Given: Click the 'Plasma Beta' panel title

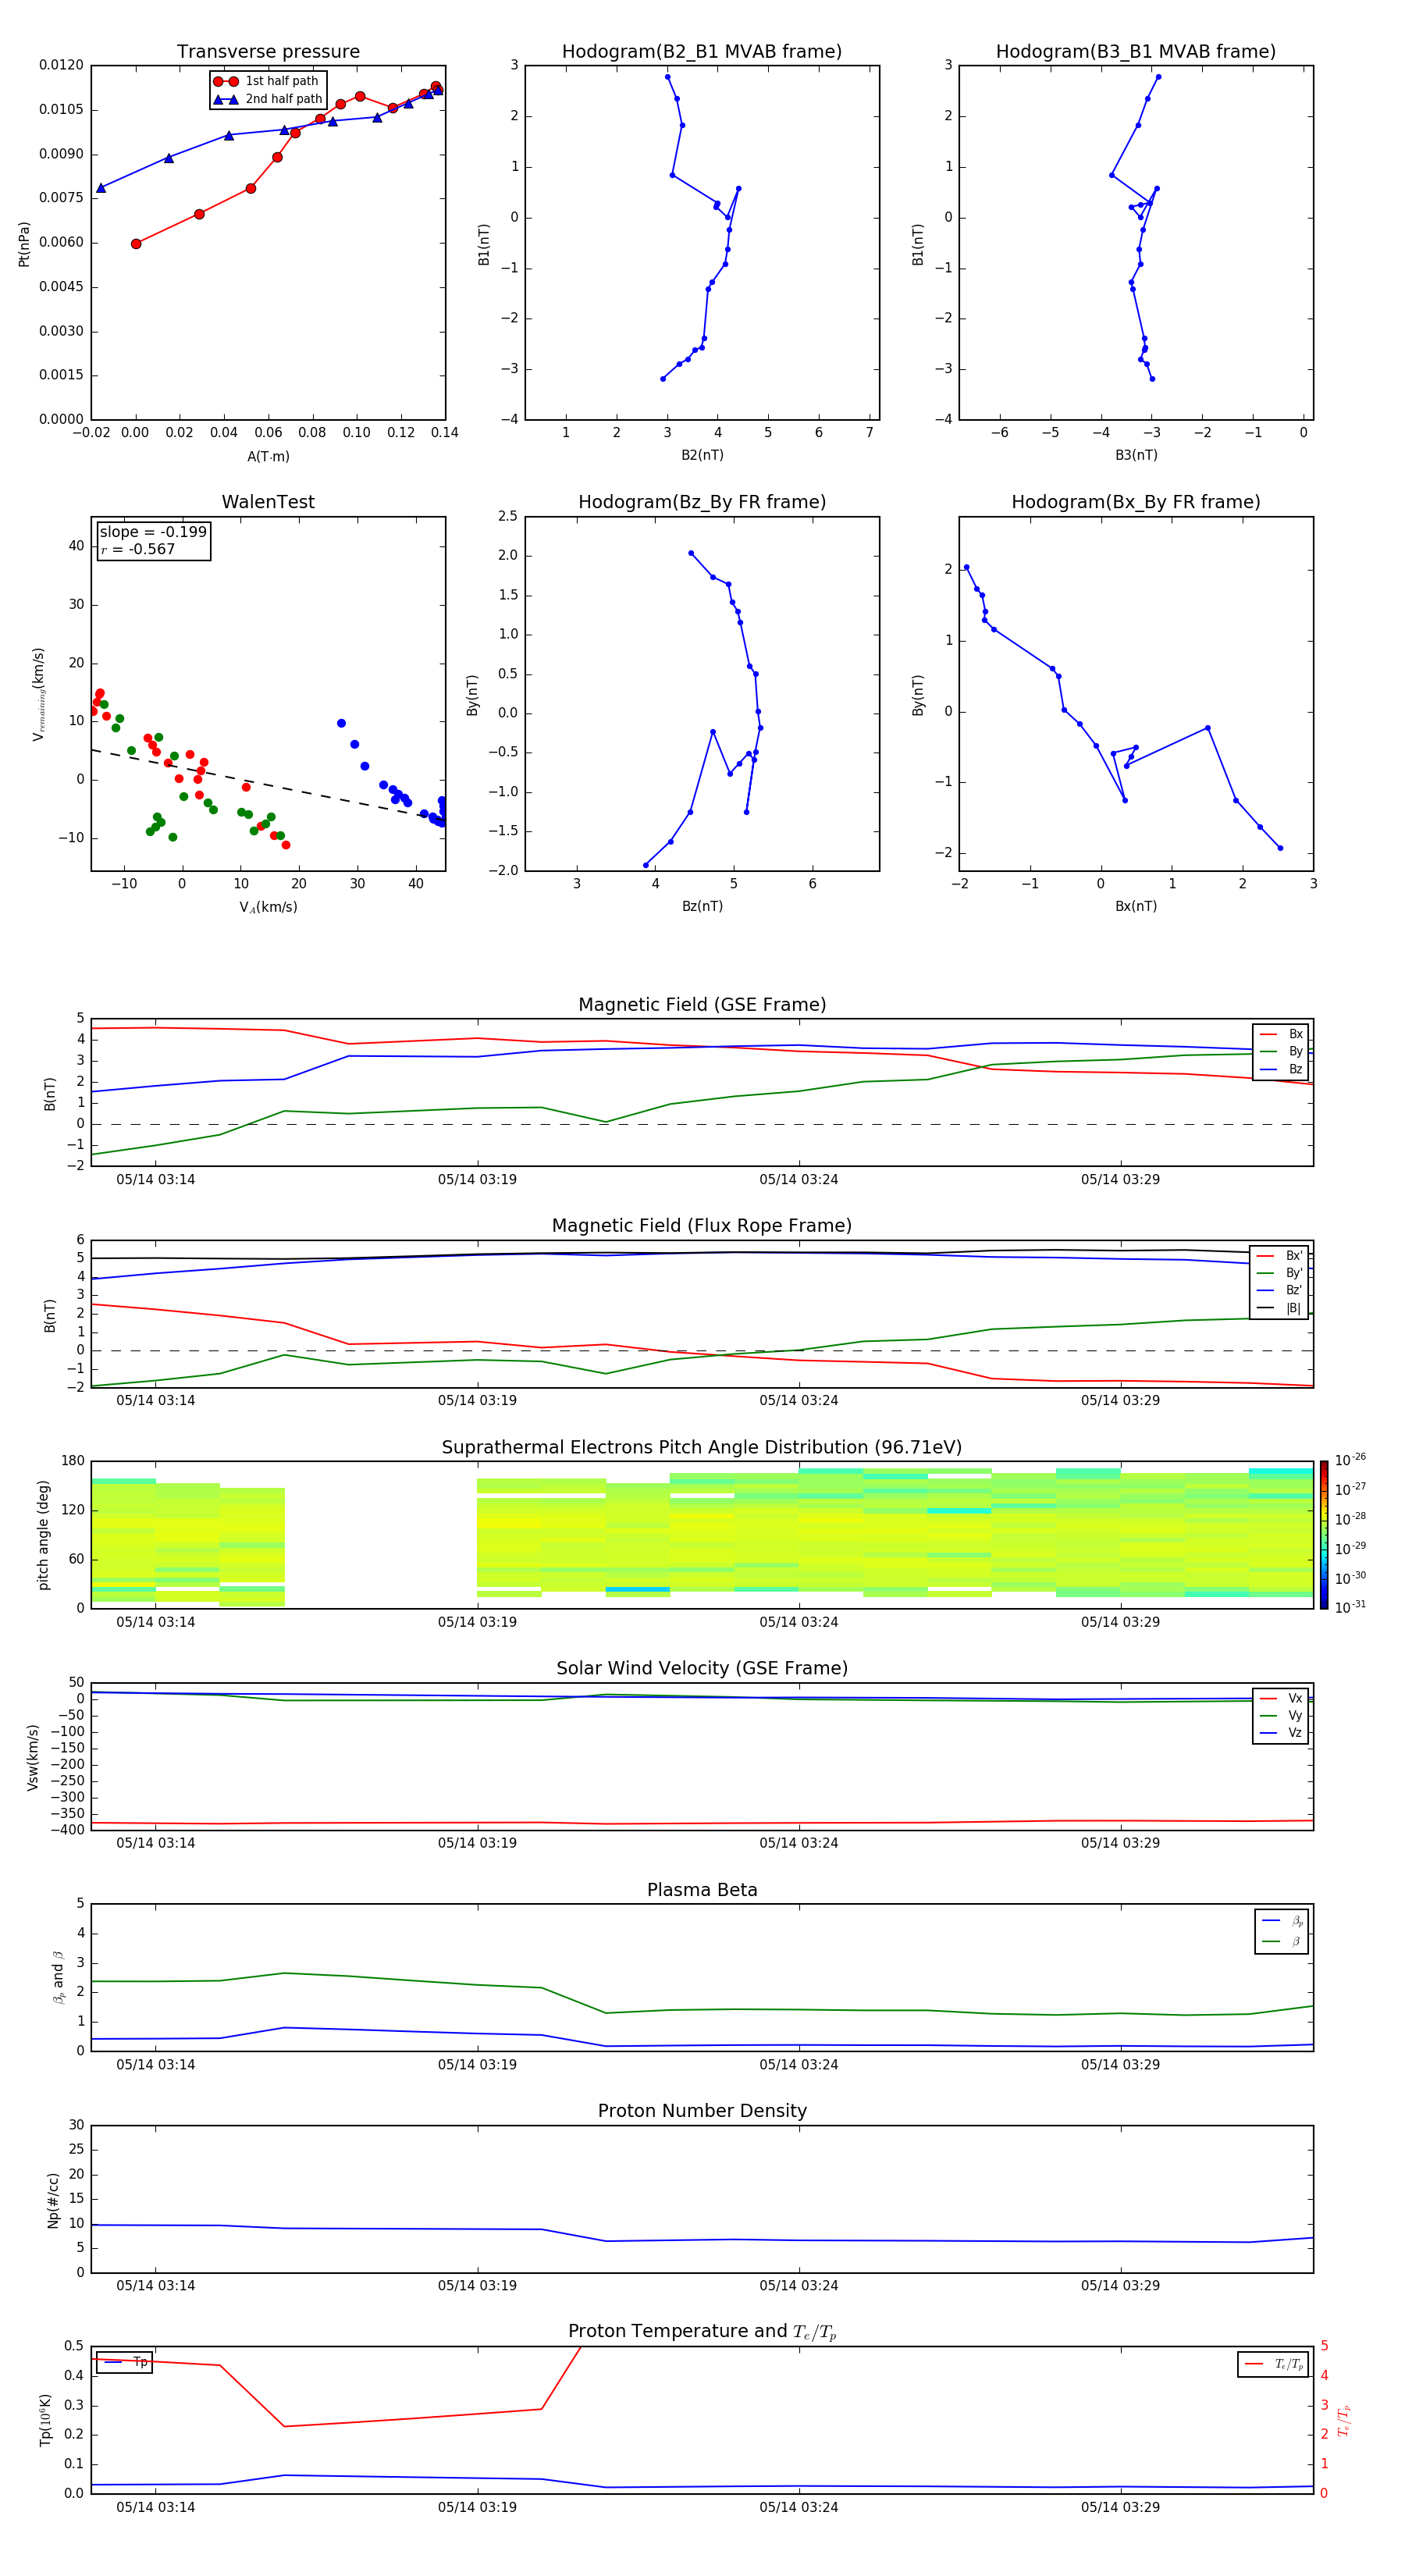Looking at the screenshot, I should pyautogui.click(x=702, y=1891).
